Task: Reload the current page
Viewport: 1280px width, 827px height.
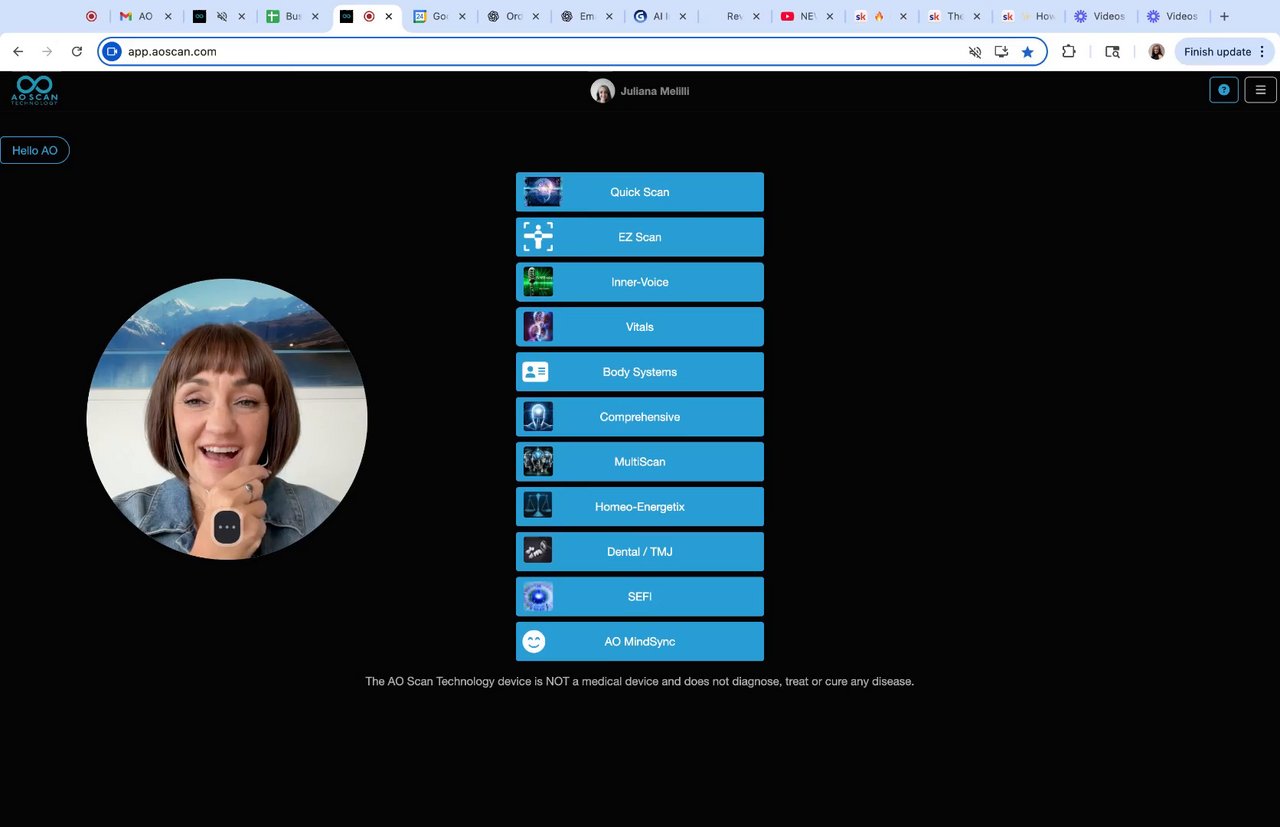Action: 77,51
